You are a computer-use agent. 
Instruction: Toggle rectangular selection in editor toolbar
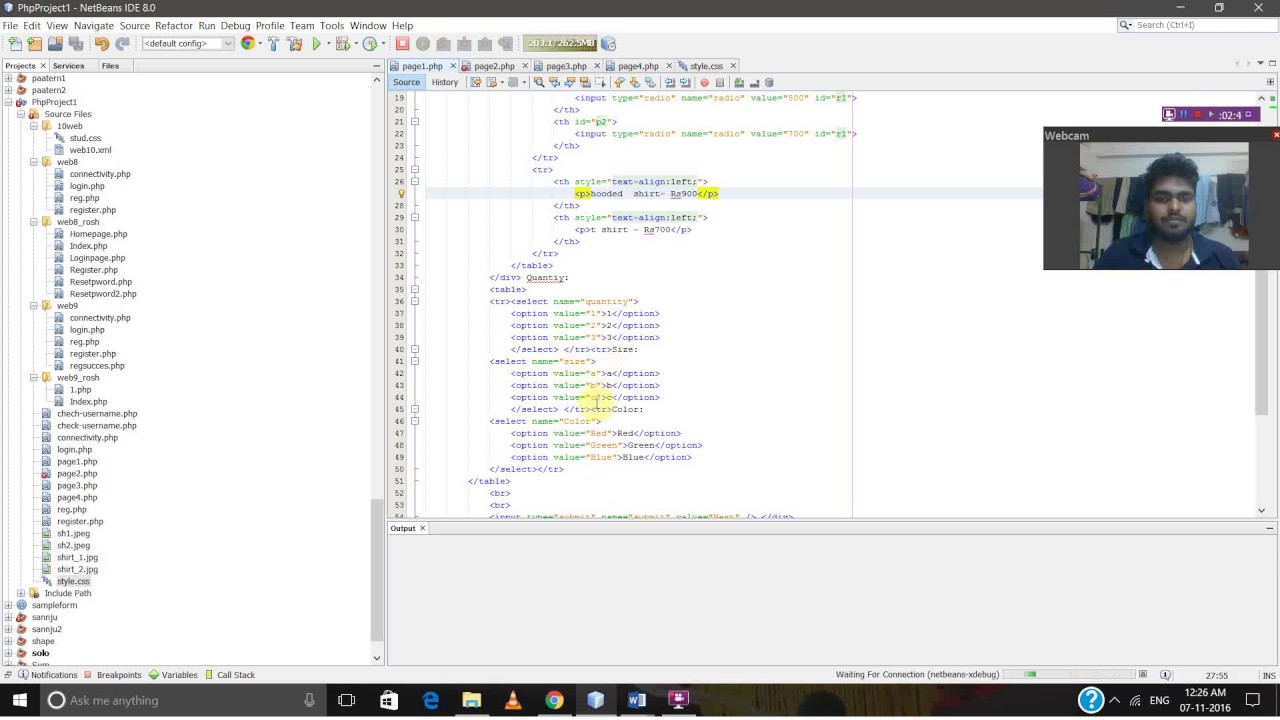point(600,82)
